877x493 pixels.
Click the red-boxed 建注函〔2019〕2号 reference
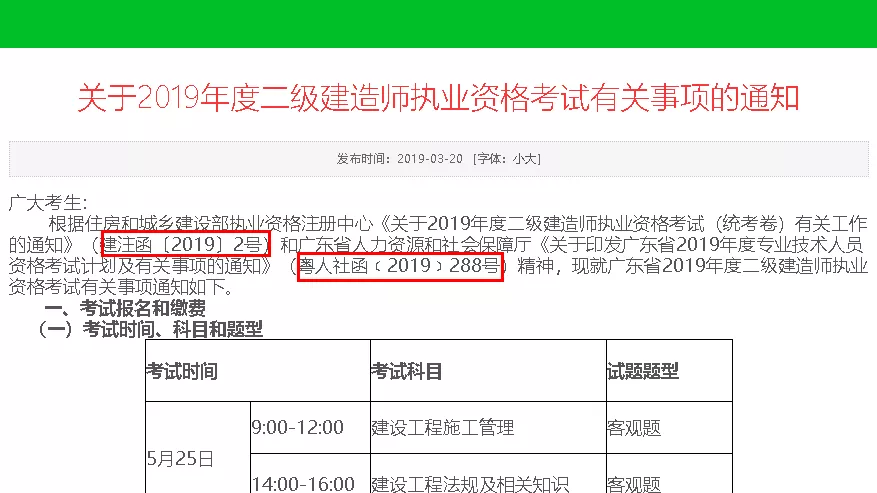pos(186,245)
